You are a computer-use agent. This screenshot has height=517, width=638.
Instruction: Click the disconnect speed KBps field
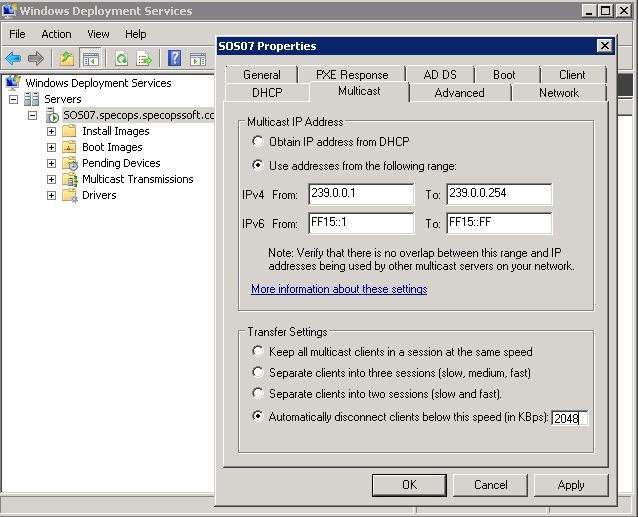[569, 418]
